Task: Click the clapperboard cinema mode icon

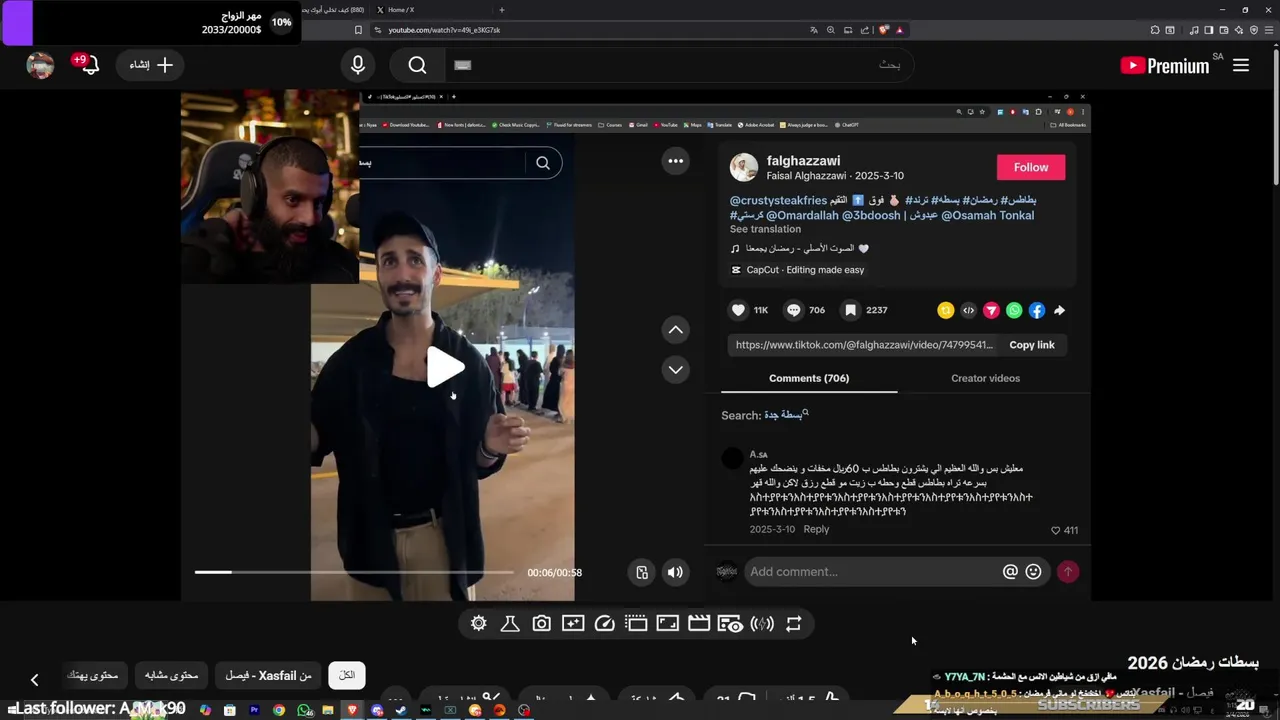Action: 699,624
